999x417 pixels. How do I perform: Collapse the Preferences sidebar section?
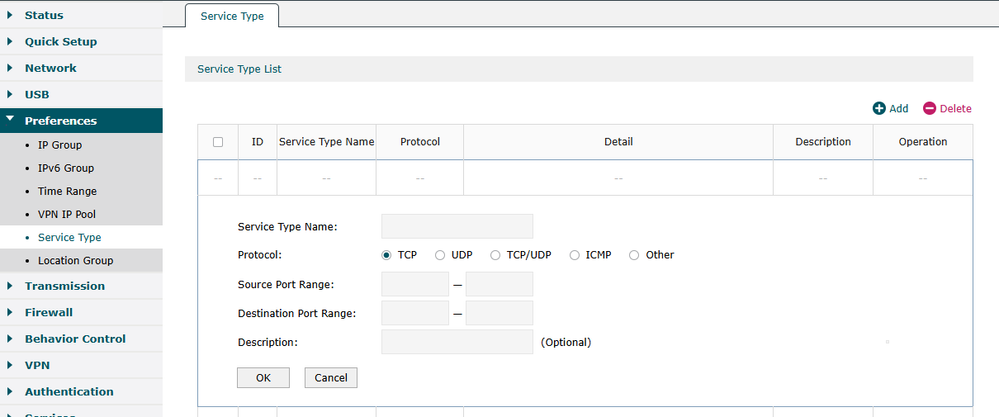pyautogui.click(x=60, y=121)
